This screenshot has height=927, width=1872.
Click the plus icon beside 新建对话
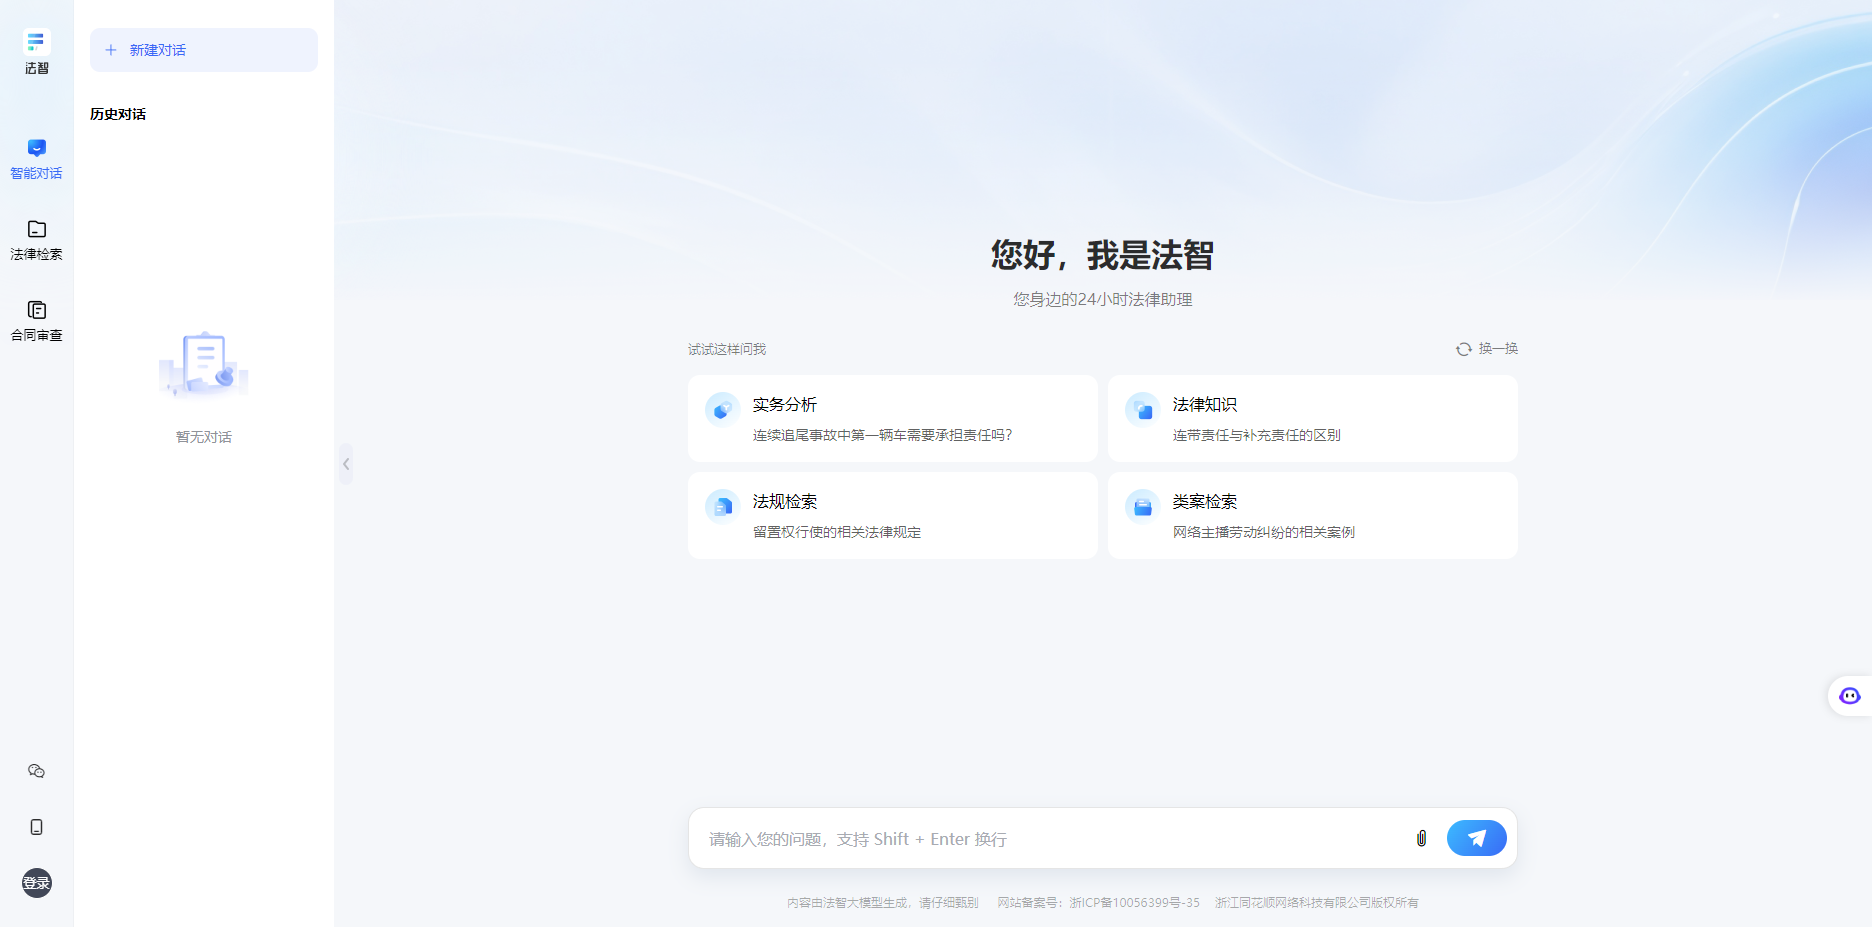coord(111,50)
